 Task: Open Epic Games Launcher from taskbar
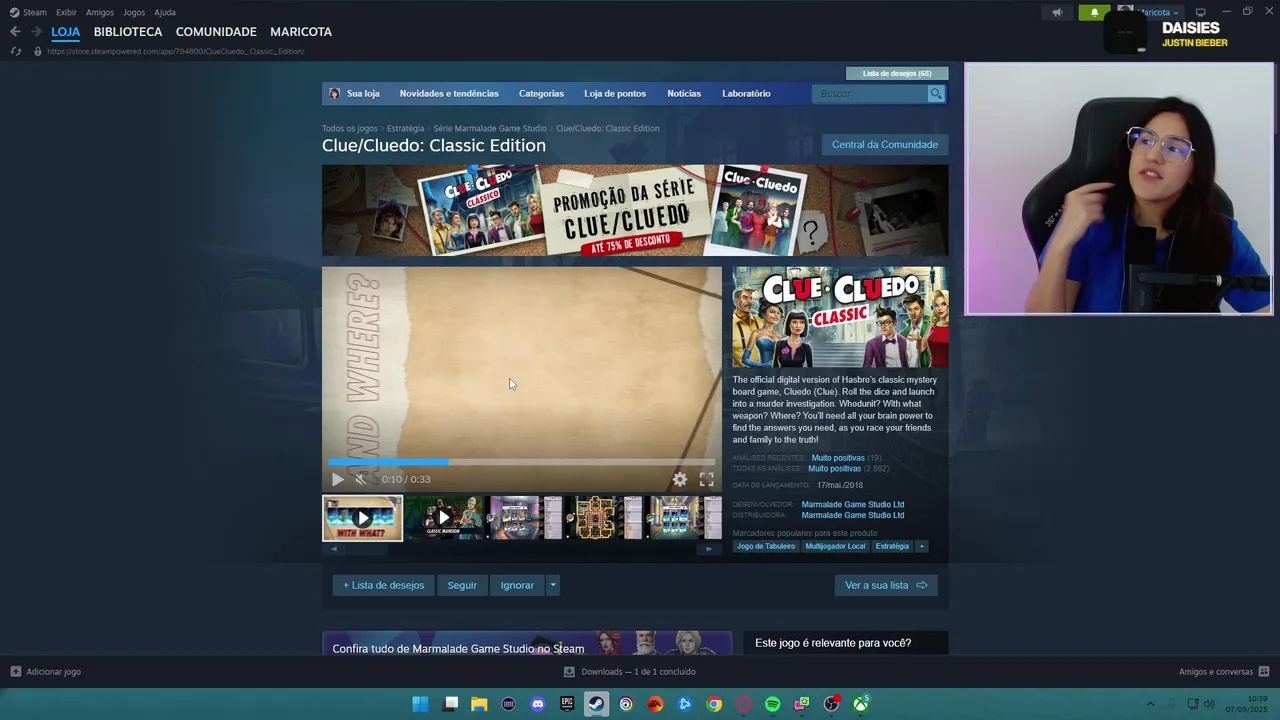tap(567, 704)
